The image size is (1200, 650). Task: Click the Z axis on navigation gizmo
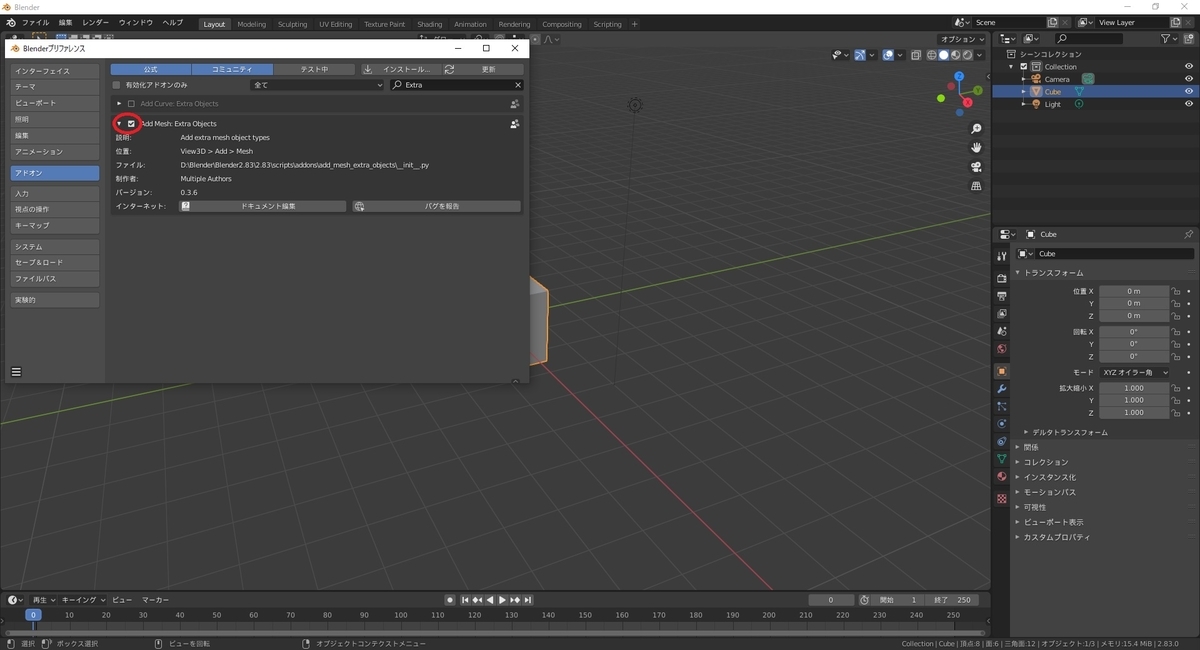point(959,76)
